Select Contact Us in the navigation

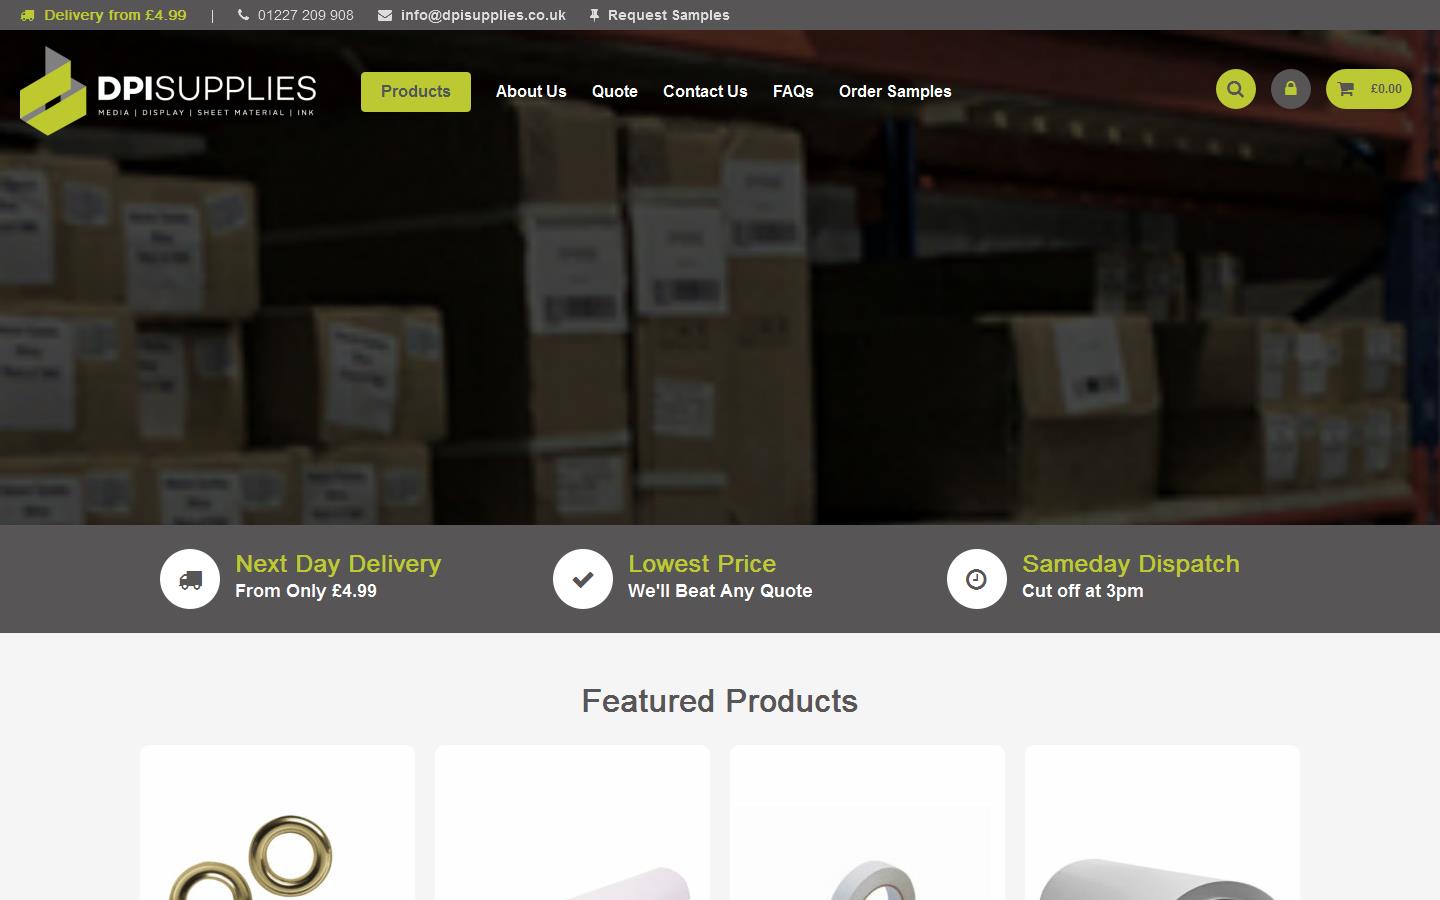coord(705,91)
